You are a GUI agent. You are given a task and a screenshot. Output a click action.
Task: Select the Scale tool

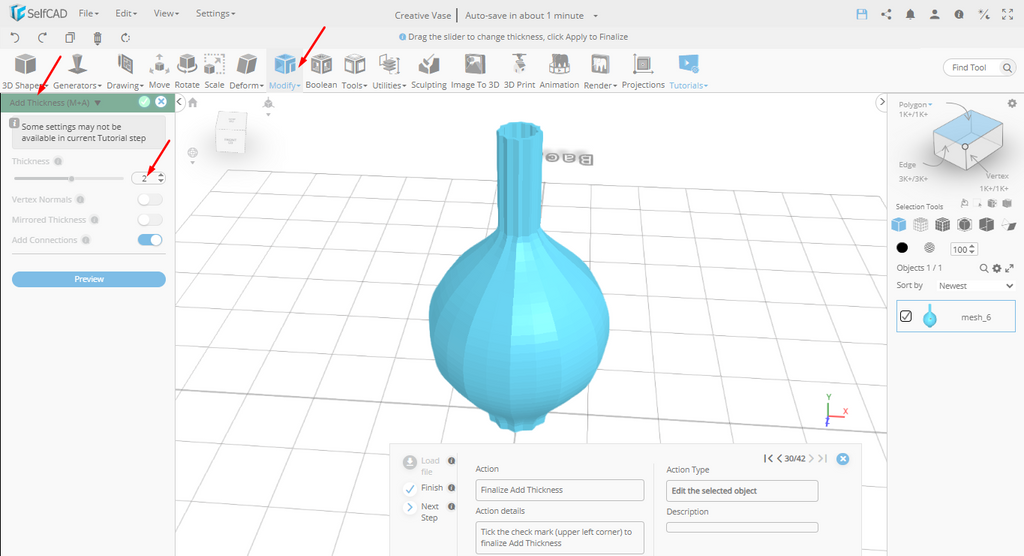[x=214, y=72]
